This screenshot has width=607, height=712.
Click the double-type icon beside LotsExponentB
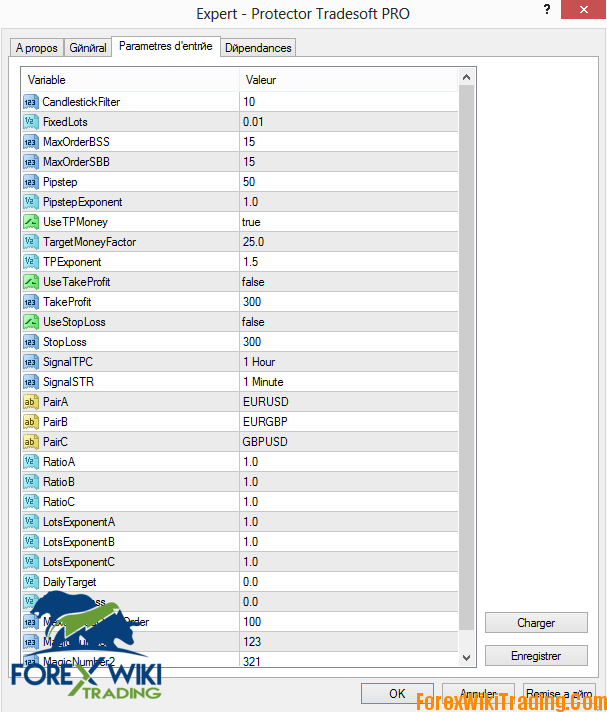coord(30,542)
